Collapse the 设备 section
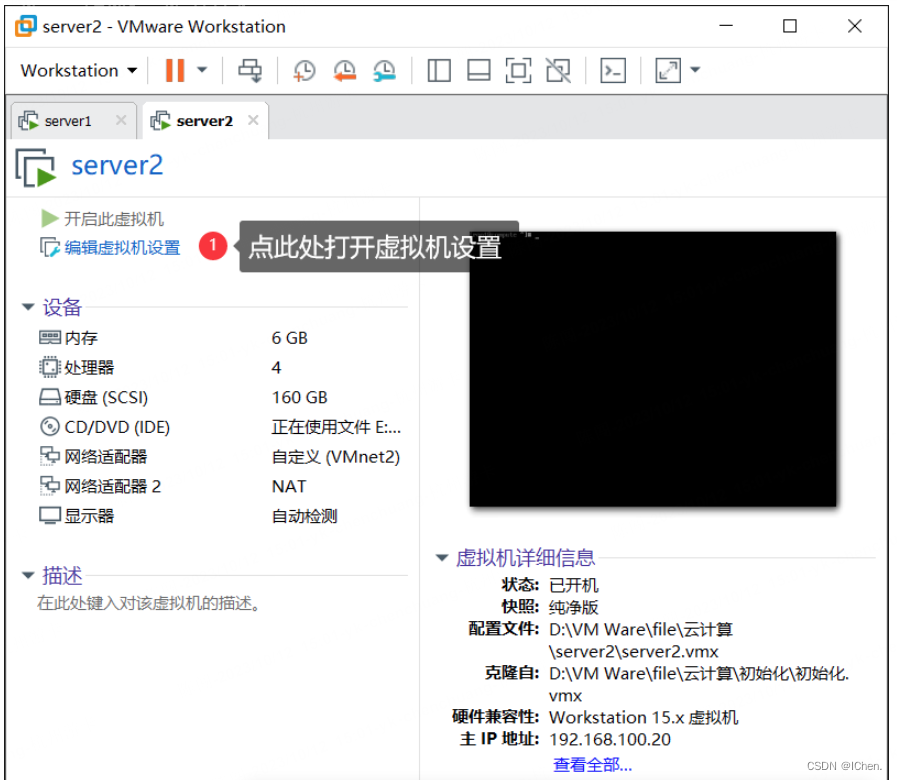This screenshot has height=780, width=897. pyautogui.click(x=28, y=307)
